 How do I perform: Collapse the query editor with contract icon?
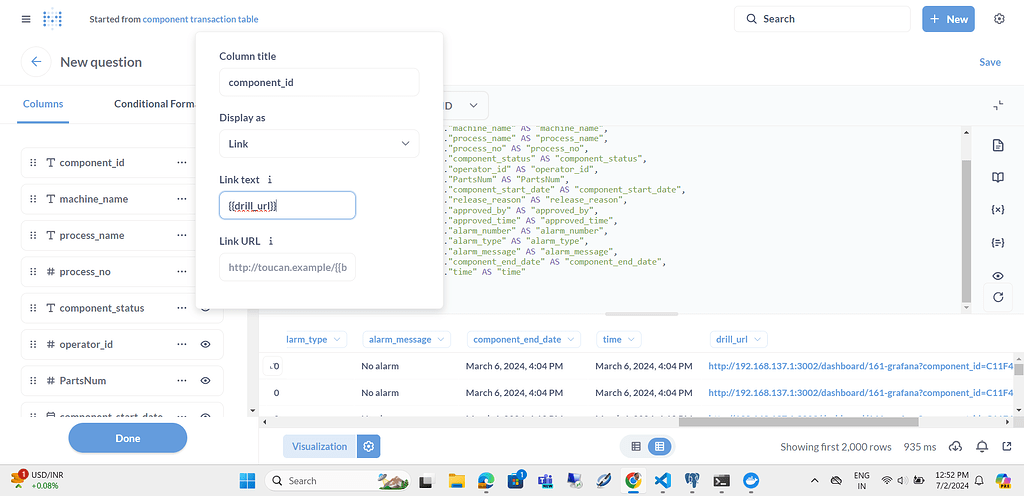tap(998, 105)
